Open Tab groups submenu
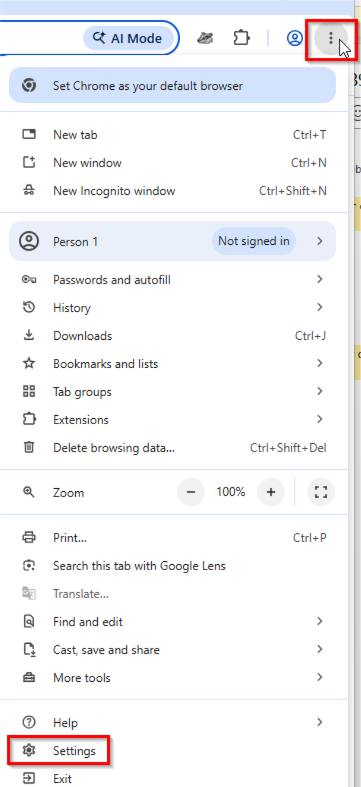 click(x=174, y=392)
